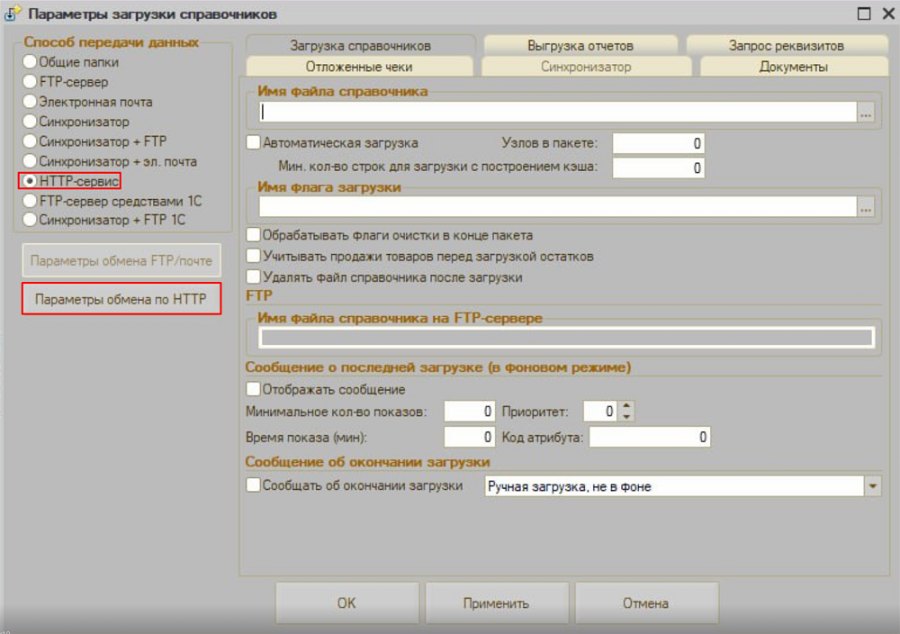Click the Приоритет value field
Screen dimensions: 900x634
600,411
